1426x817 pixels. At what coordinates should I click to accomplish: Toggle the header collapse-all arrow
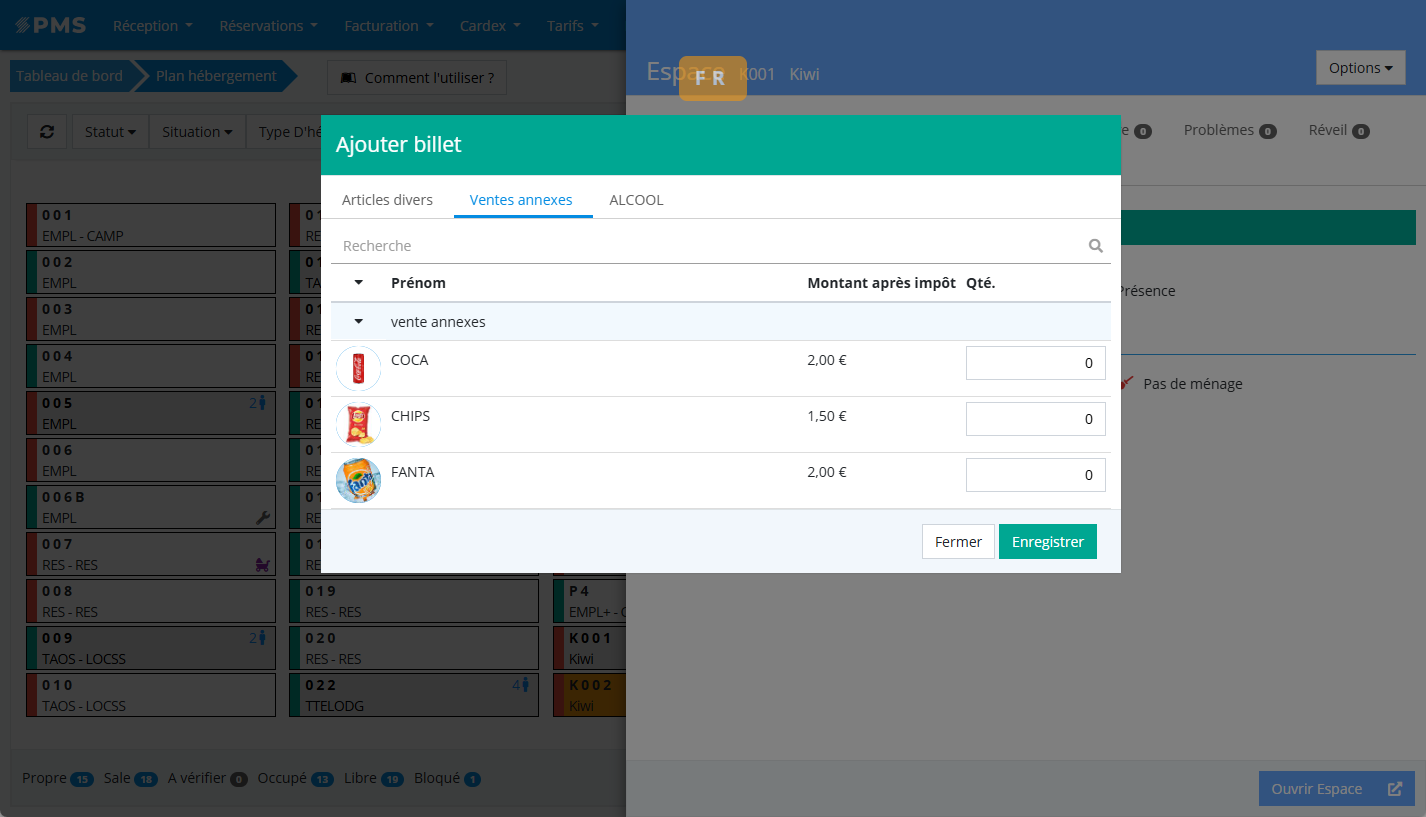tap(359, 283)
